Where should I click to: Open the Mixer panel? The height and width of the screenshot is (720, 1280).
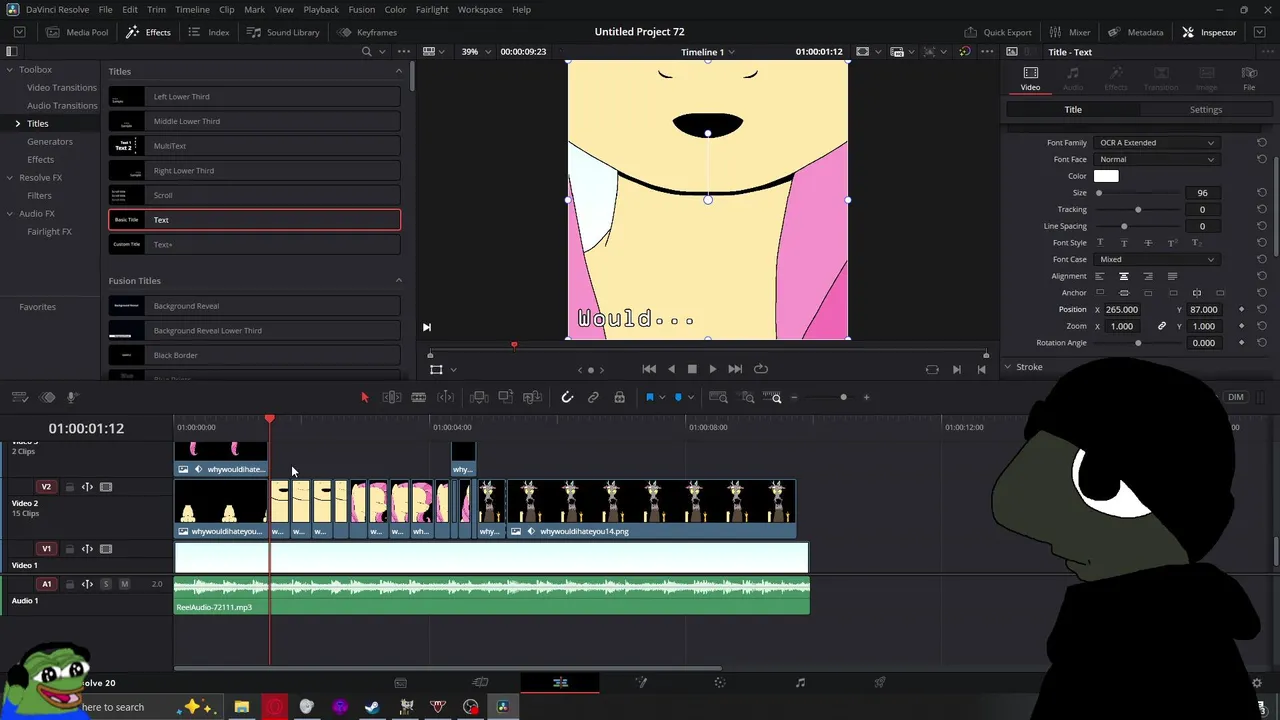(x=1070, y=32)
